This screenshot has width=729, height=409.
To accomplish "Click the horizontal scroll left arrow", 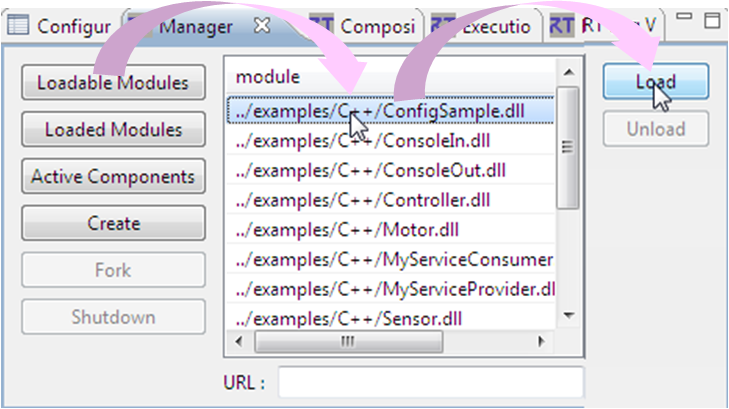I will tap(239, 342).
